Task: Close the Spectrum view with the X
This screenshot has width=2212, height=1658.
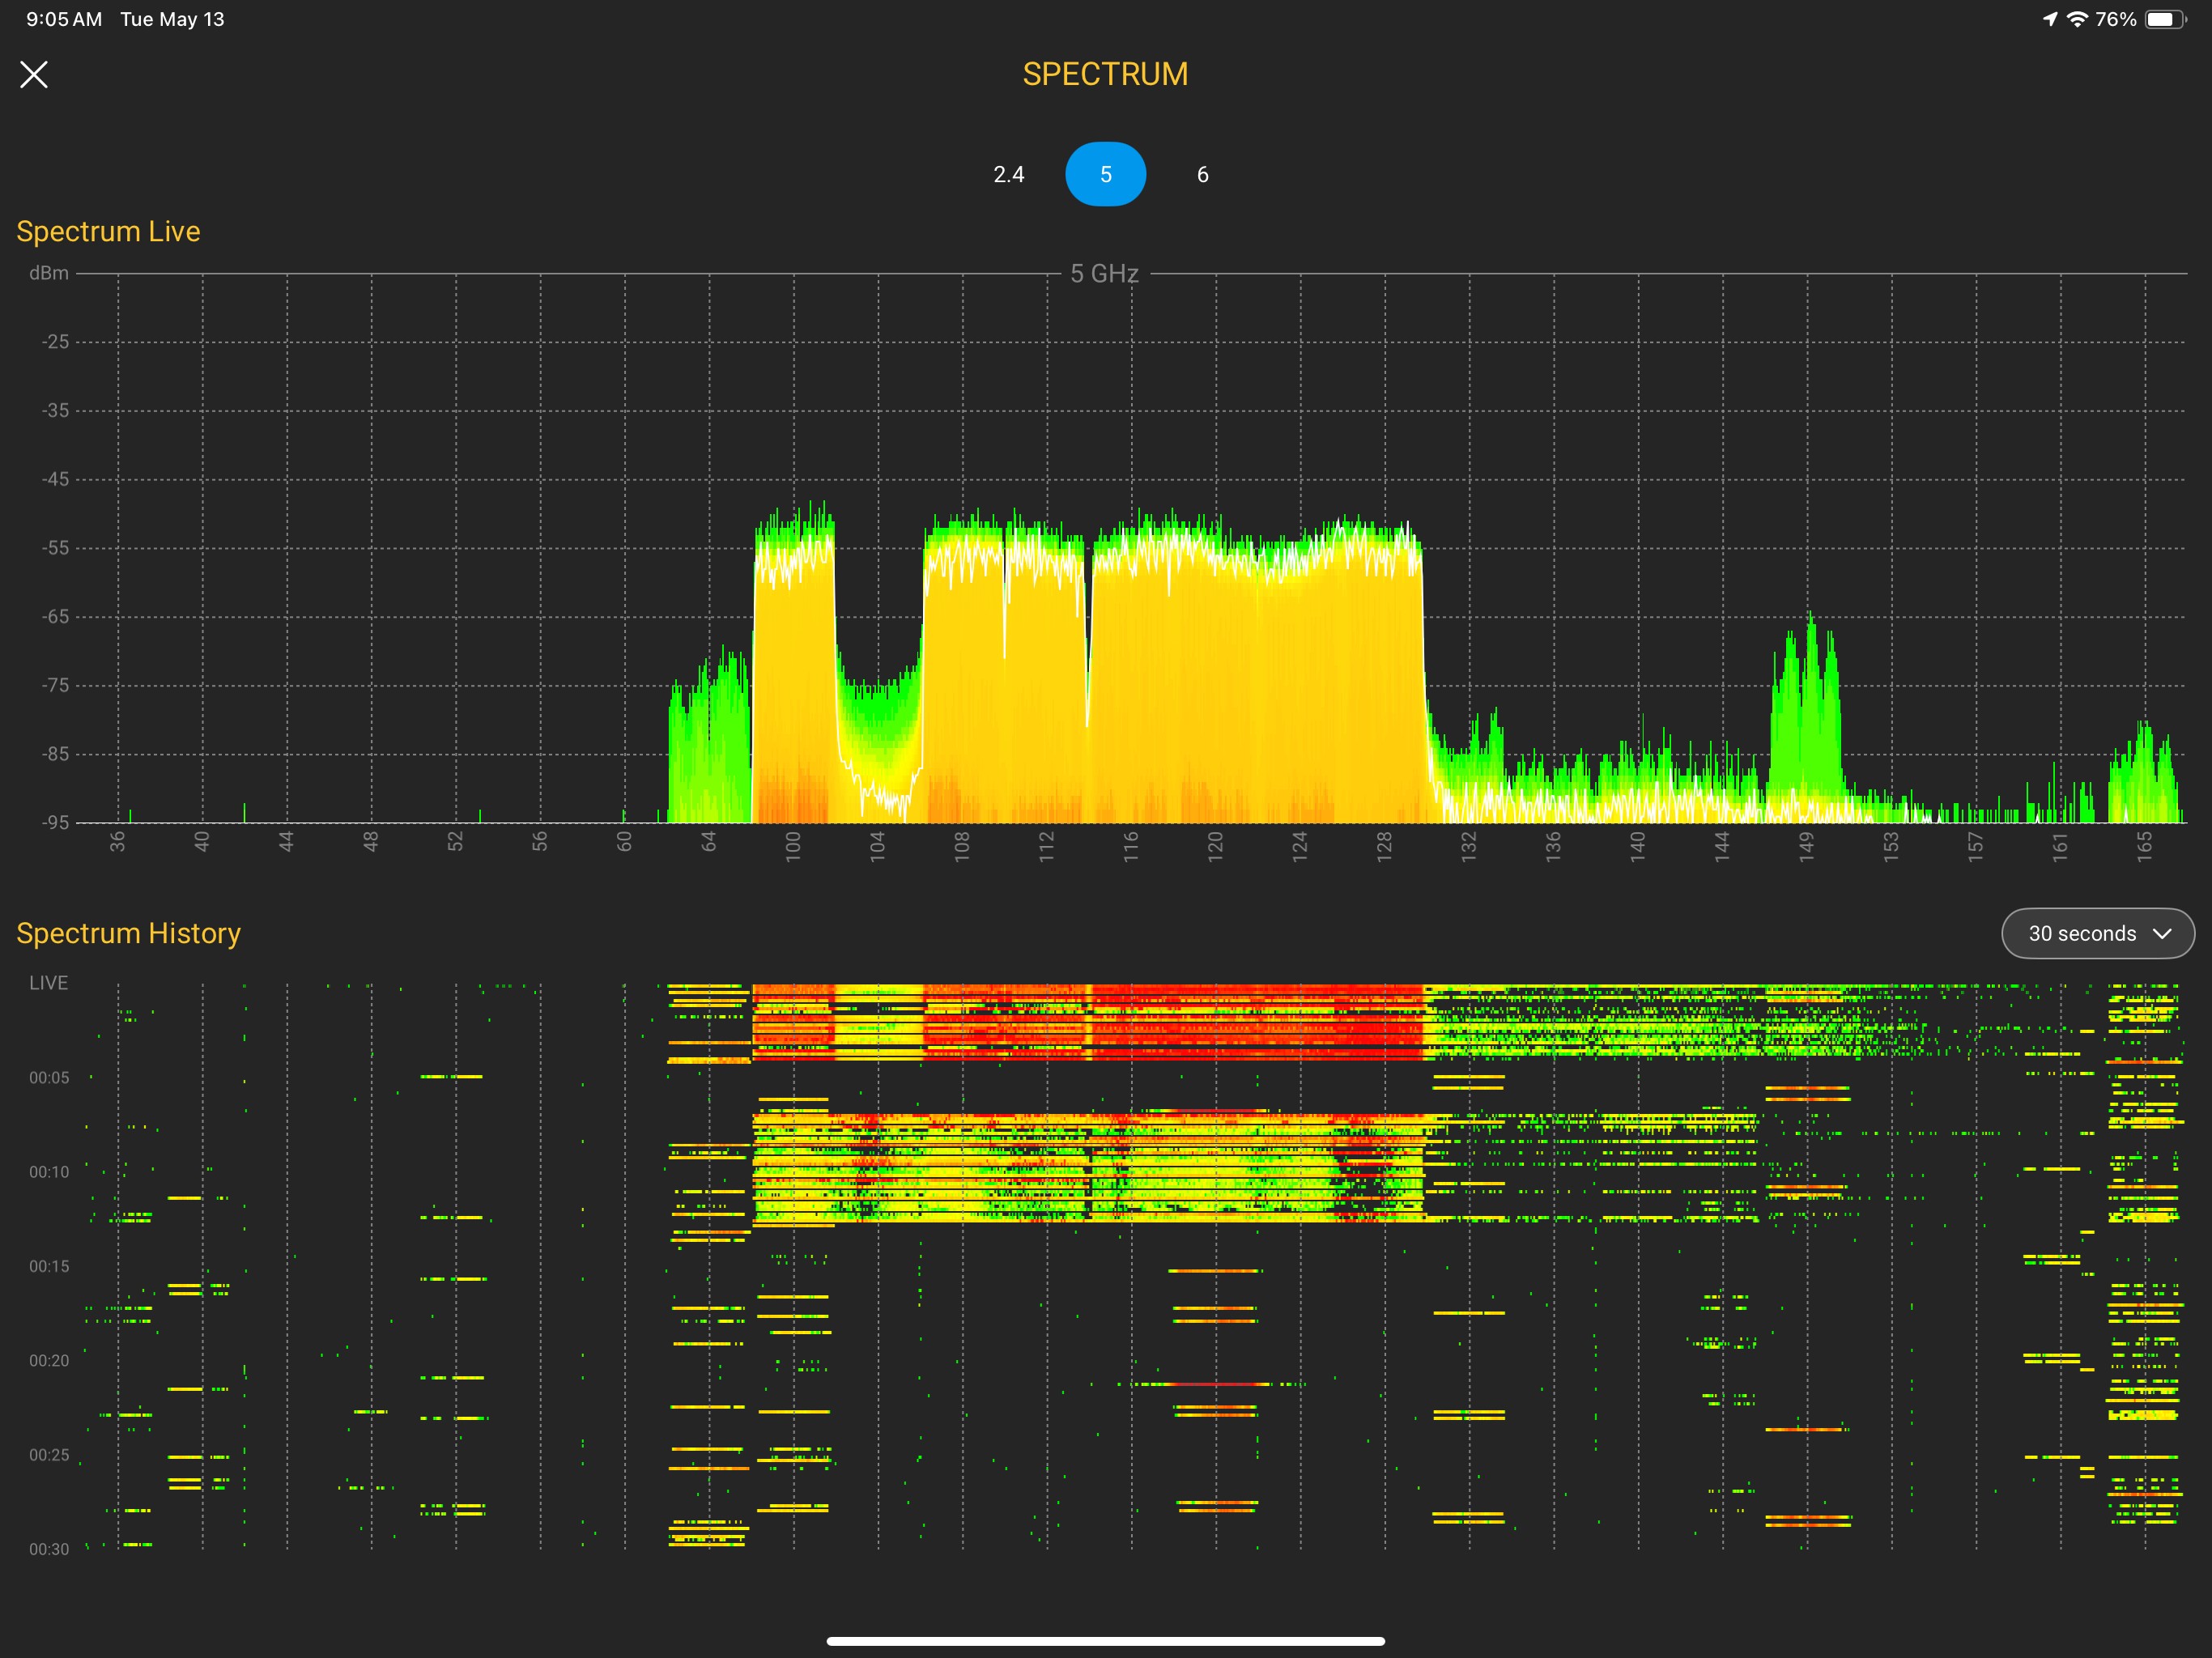Action: pyautogui.click(x=35, y=74)
